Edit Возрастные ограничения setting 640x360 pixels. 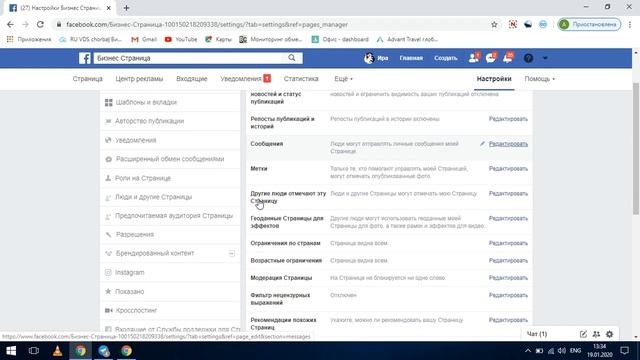click(x=508, y=260)
